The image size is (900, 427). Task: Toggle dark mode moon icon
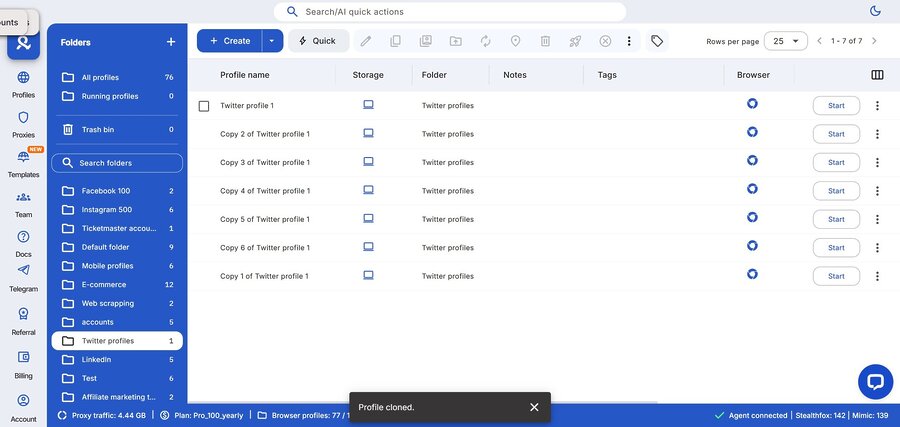coord(875,11)
